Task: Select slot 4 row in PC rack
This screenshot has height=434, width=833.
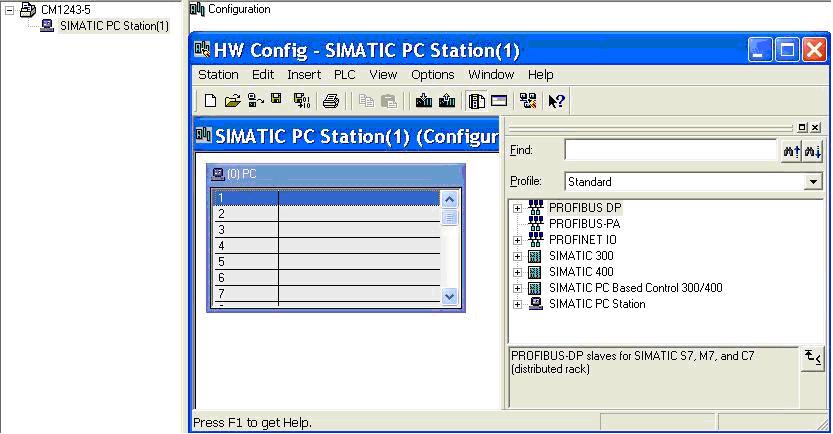Action: 326,245
